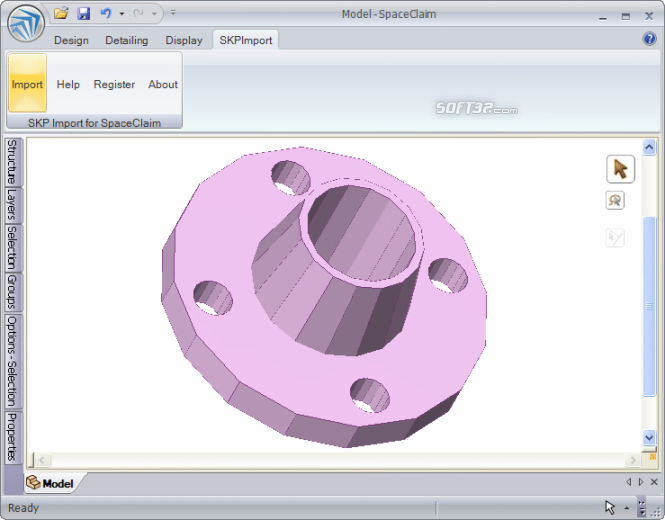Go to previous document tab arrow
Viewport: 665px width, 520px height.
click(629, 482)
